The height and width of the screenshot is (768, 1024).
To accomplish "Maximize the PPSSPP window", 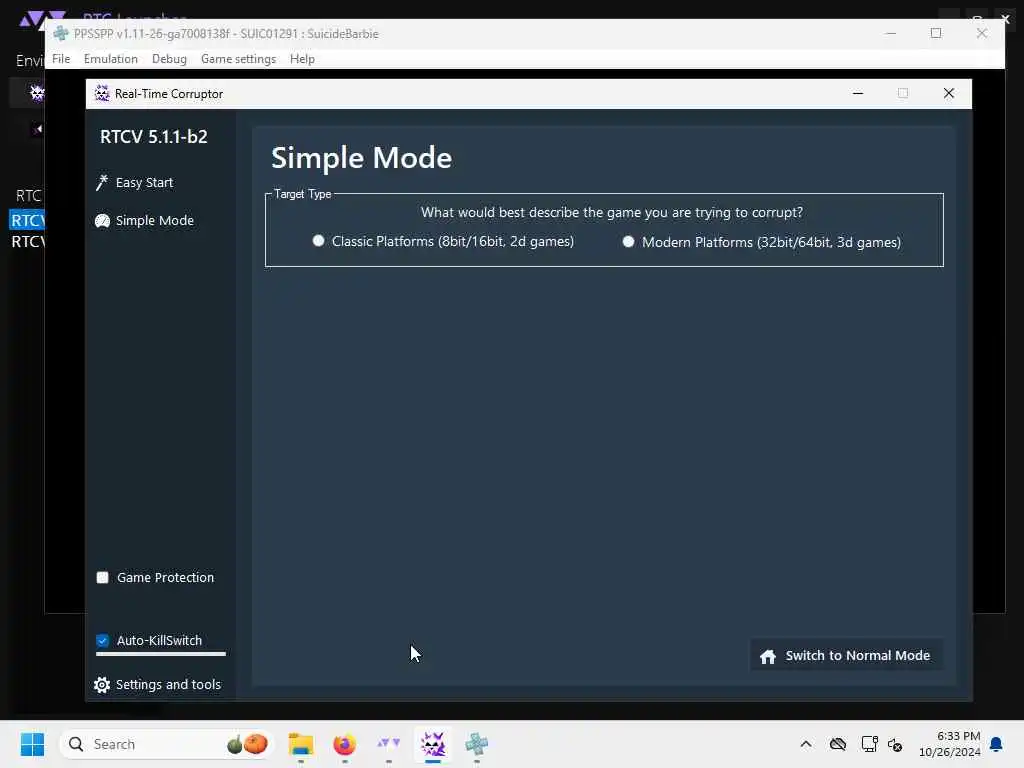I will pos(936,33).
